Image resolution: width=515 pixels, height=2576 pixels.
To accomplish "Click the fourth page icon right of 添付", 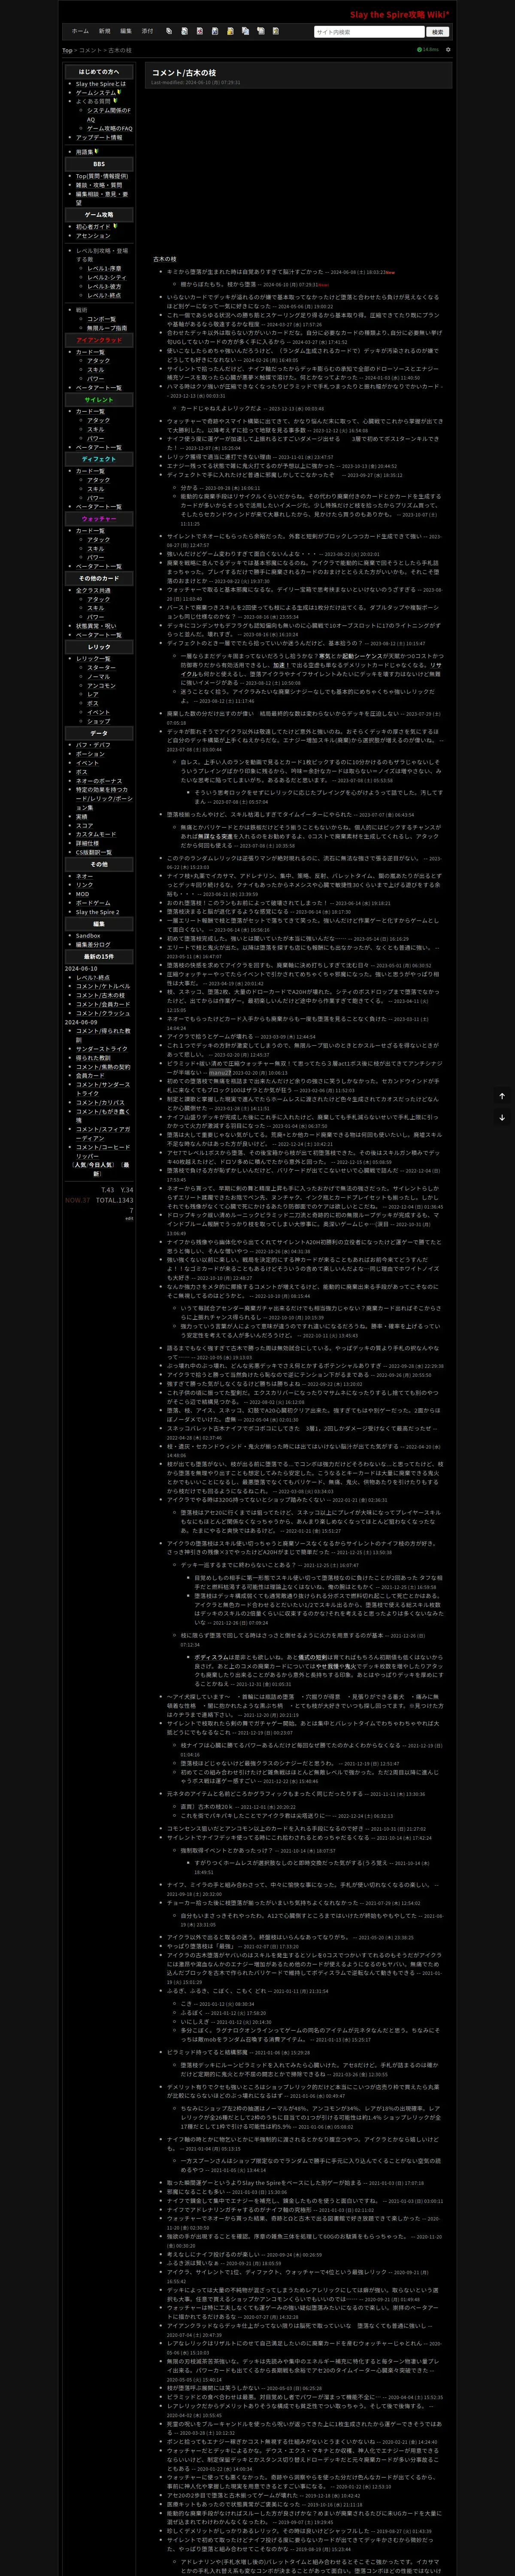I will (x=215, y=31).
